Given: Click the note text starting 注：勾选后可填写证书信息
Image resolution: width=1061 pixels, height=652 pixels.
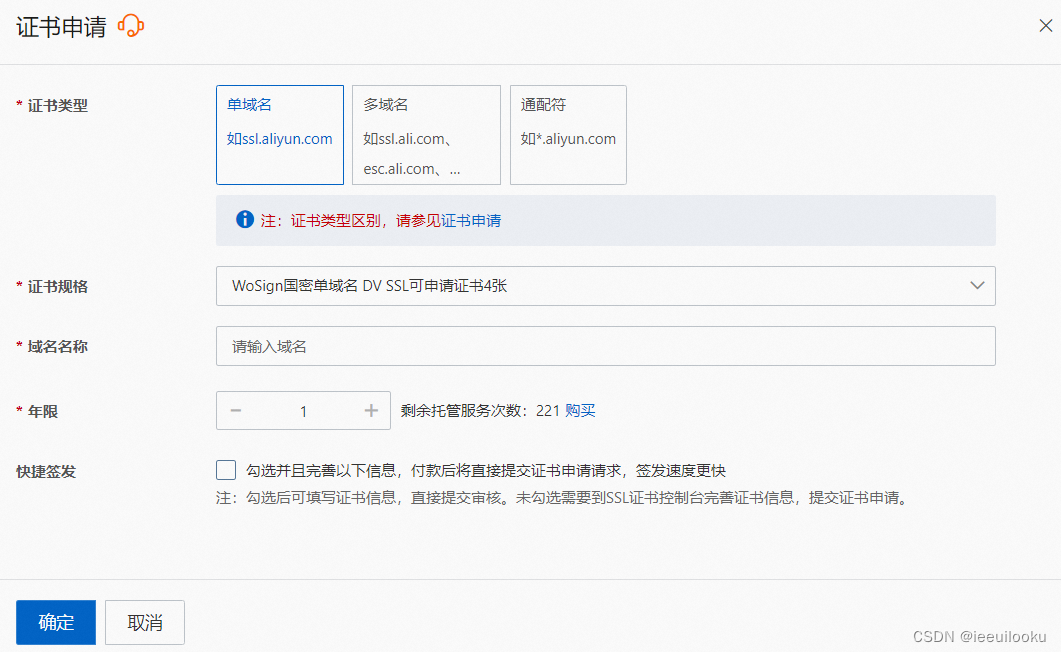Looking at the screenshot, I should 564,498.
